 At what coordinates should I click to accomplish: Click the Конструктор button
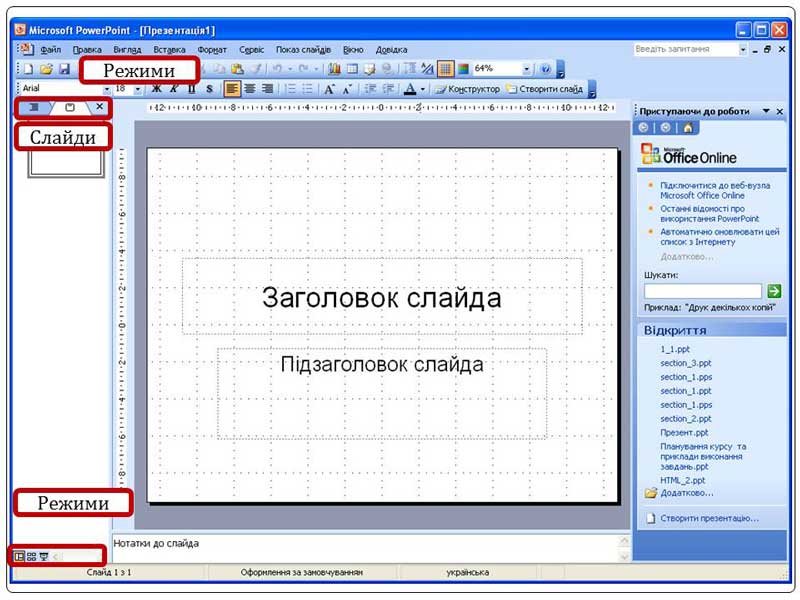pos(467,89)
